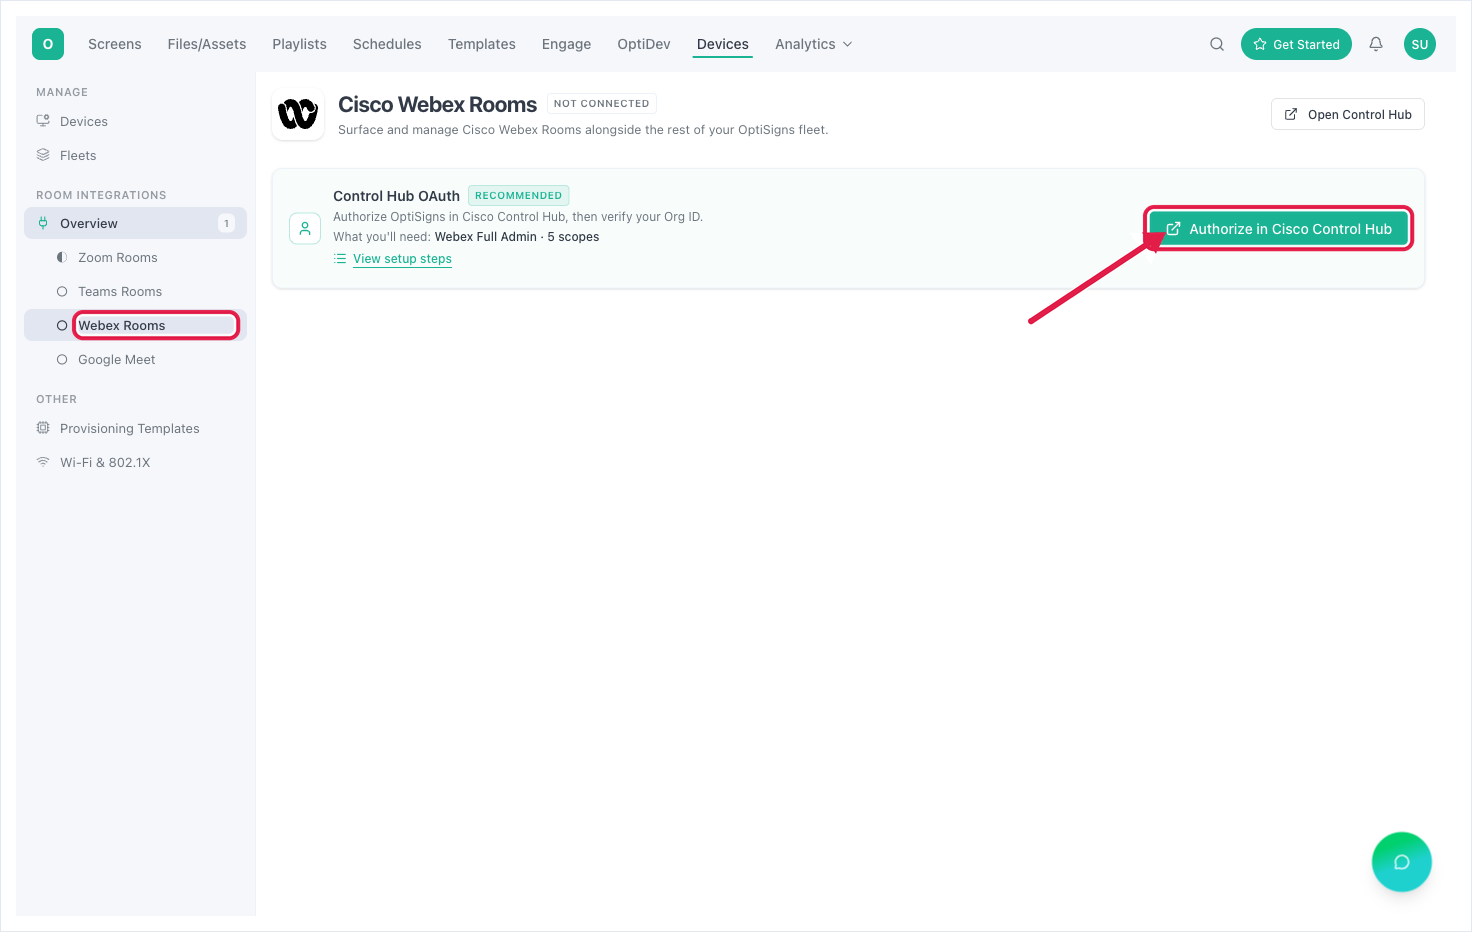Open notifications bell icon
1472x932 pixels.
tap(1376, 44)
